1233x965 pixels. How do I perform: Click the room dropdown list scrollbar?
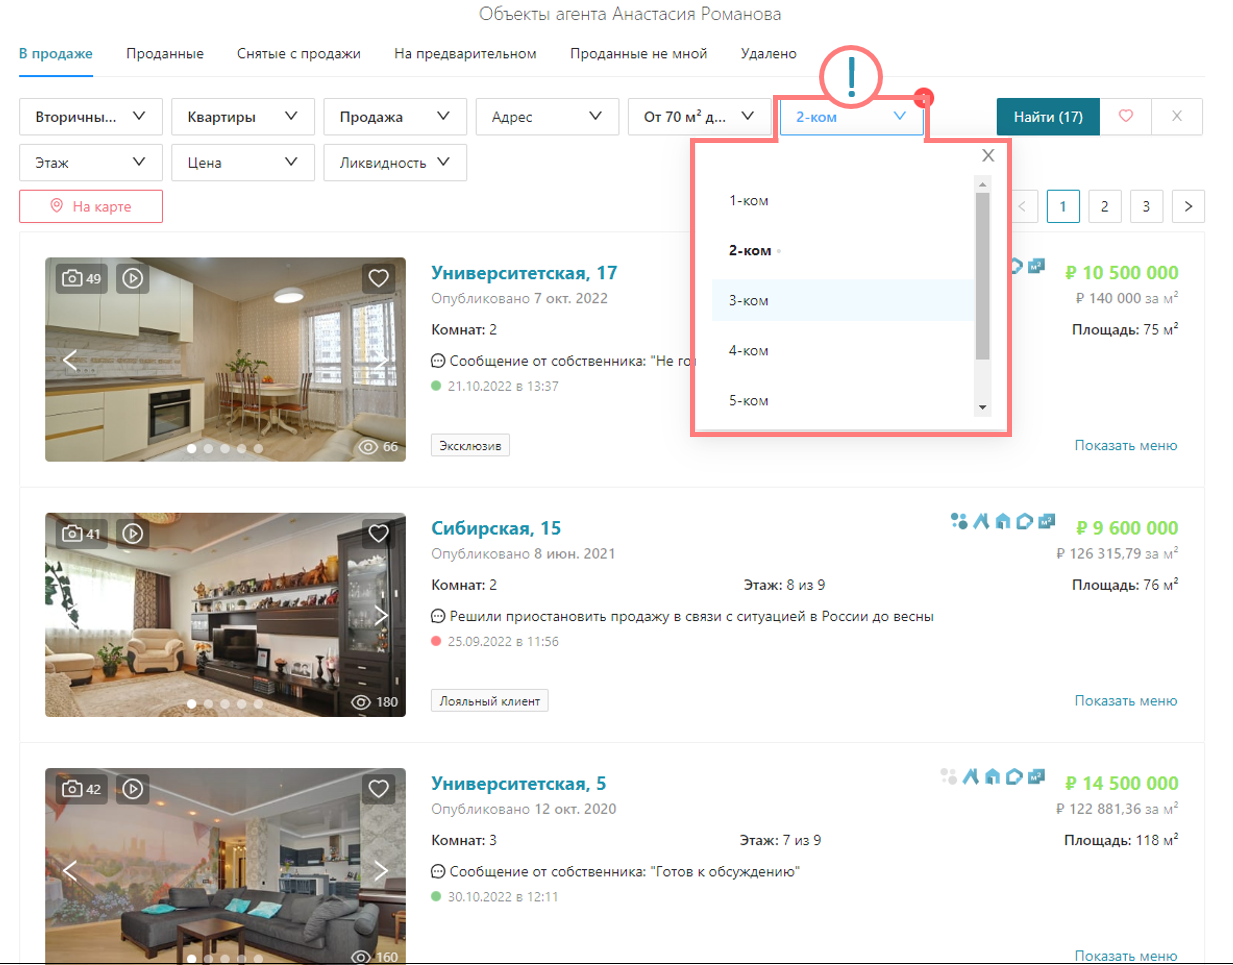pyautogui.click(x=982, y=277)
